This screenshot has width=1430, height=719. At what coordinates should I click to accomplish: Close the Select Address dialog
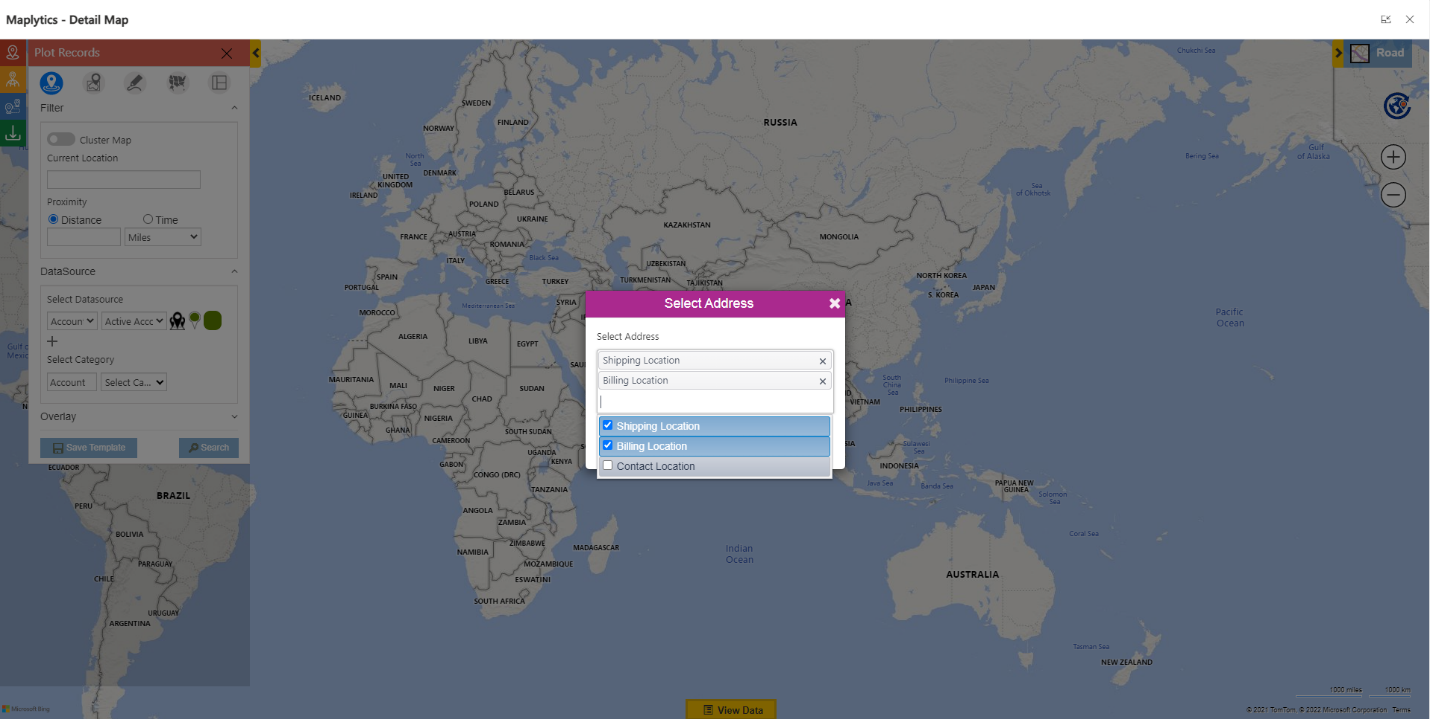[x=834, y=303]
